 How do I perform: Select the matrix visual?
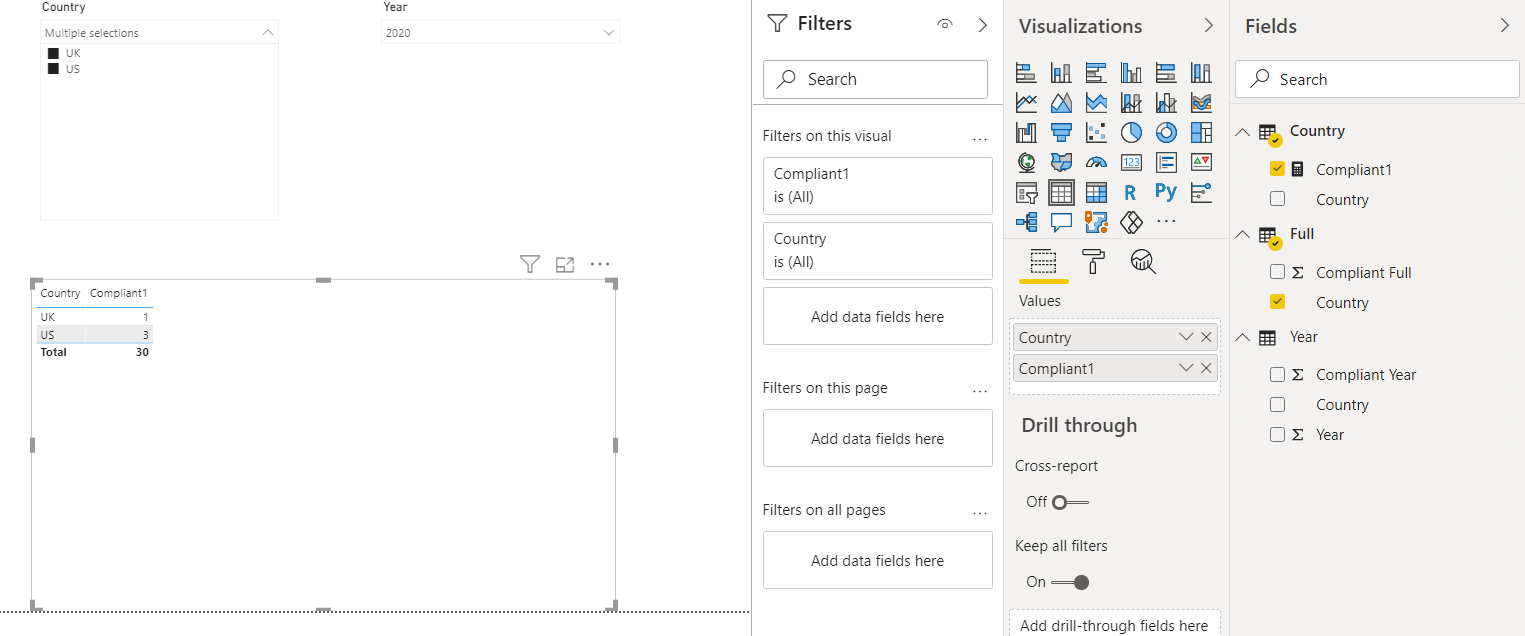[1096, 192]
